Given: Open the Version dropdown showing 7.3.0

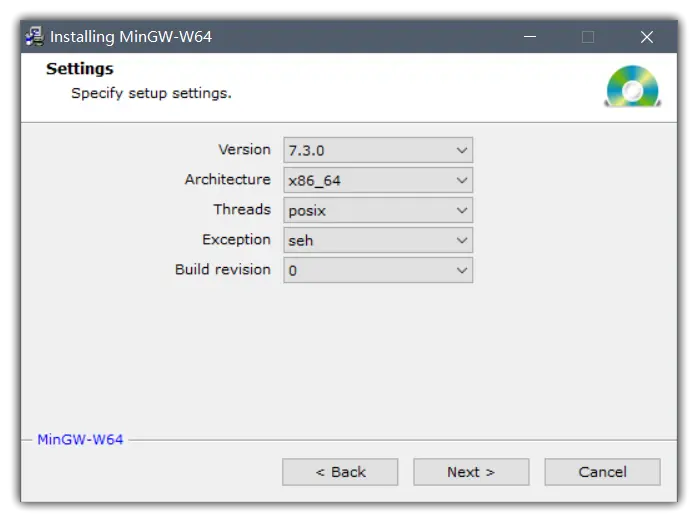Looking at the screenshot, I should pos(378,150).
